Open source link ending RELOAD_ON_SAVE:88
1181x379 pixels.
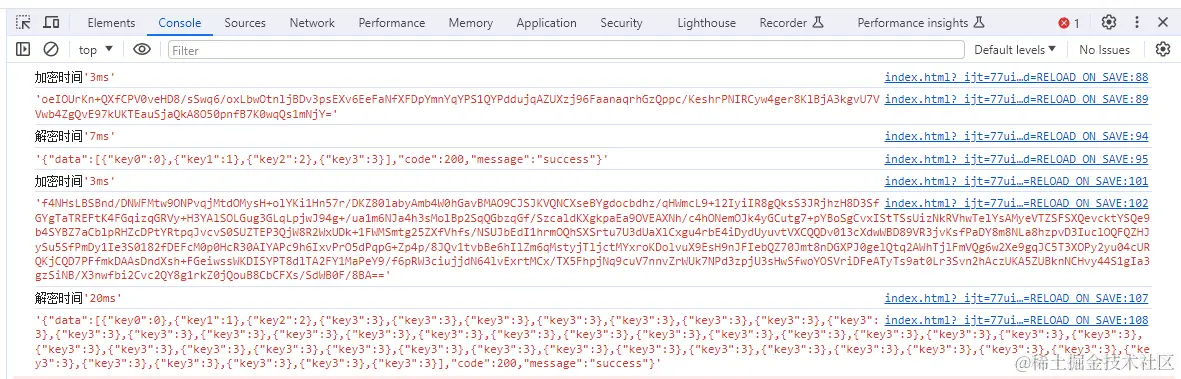[x=1016, y=77]
